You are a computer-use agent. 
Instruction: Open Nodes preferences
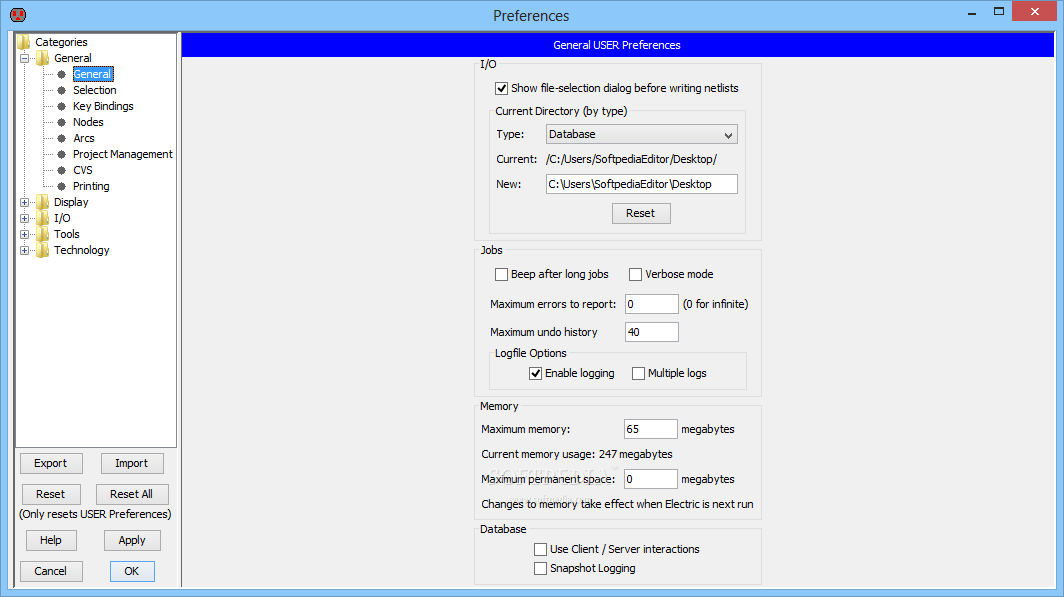tap(88, 122)
